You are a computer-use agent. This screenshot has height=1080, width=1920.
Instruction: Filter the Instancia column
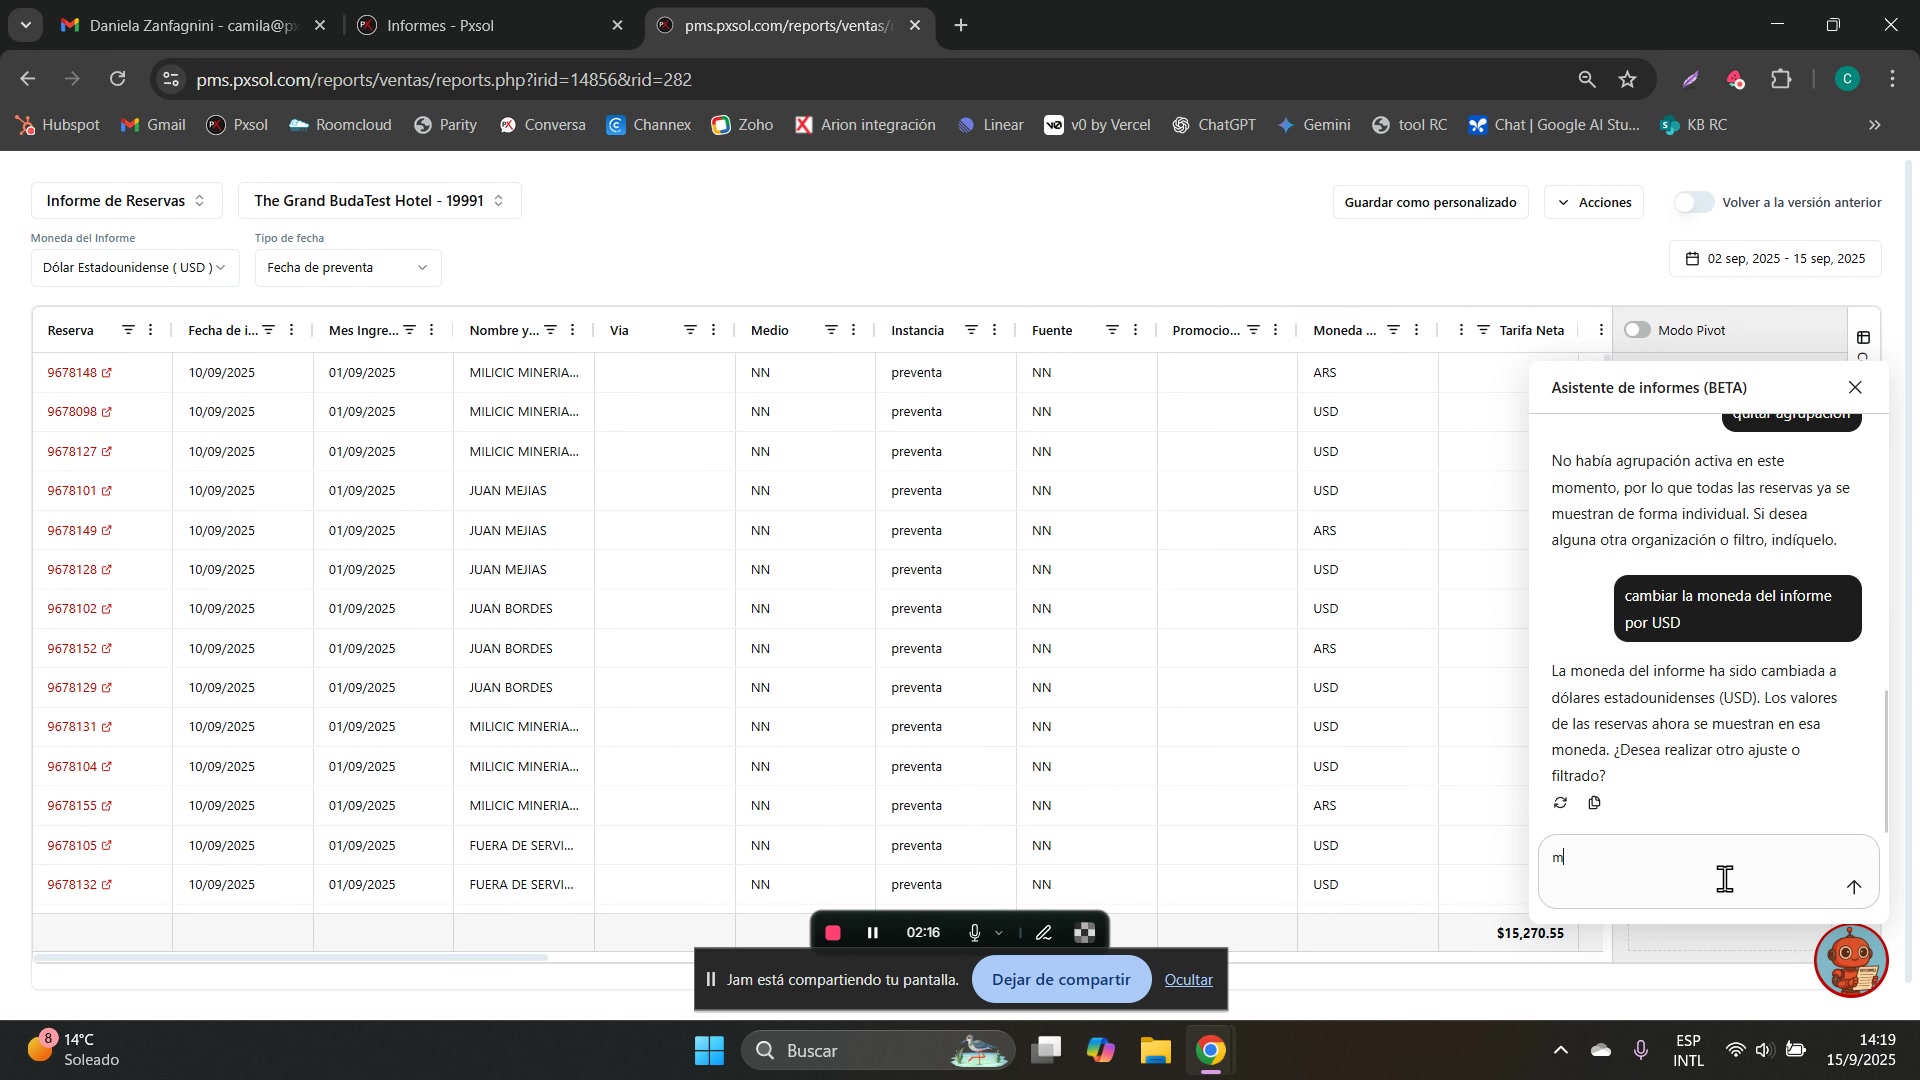point(971,330)
